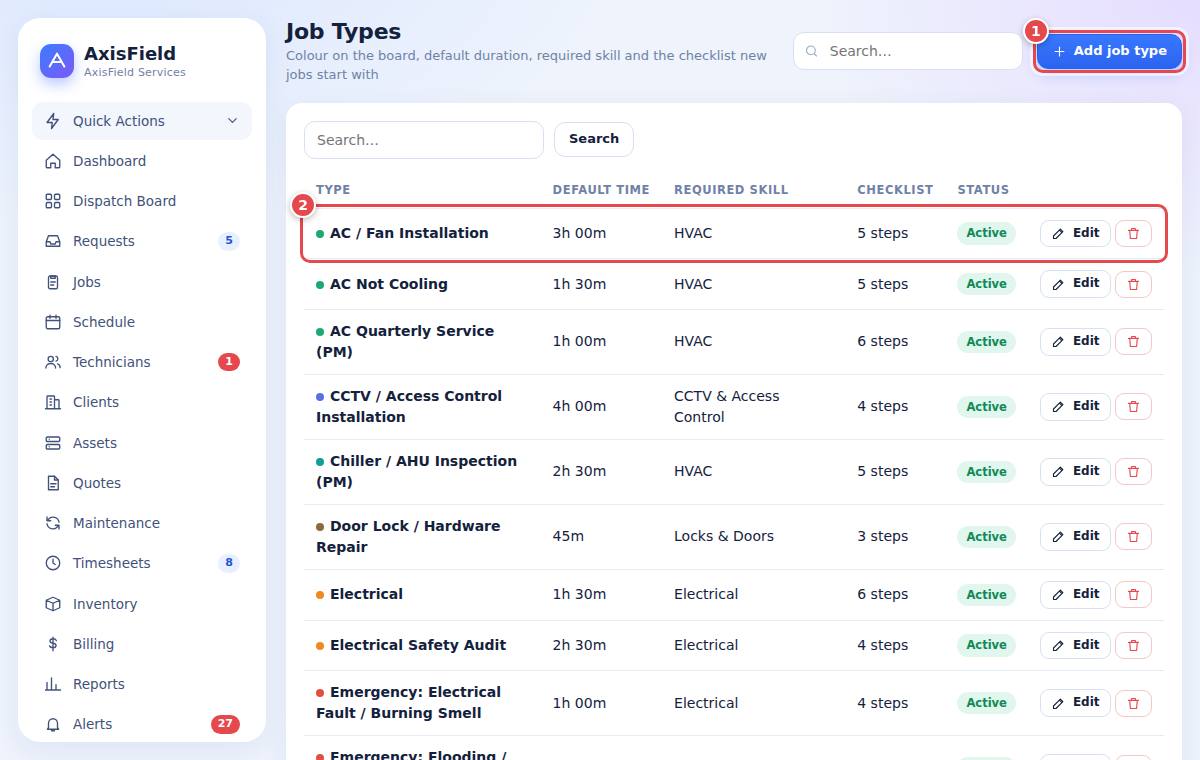Screen dimensions: 1200x760
Task: Click the Search button above the table
Action: 594,139
